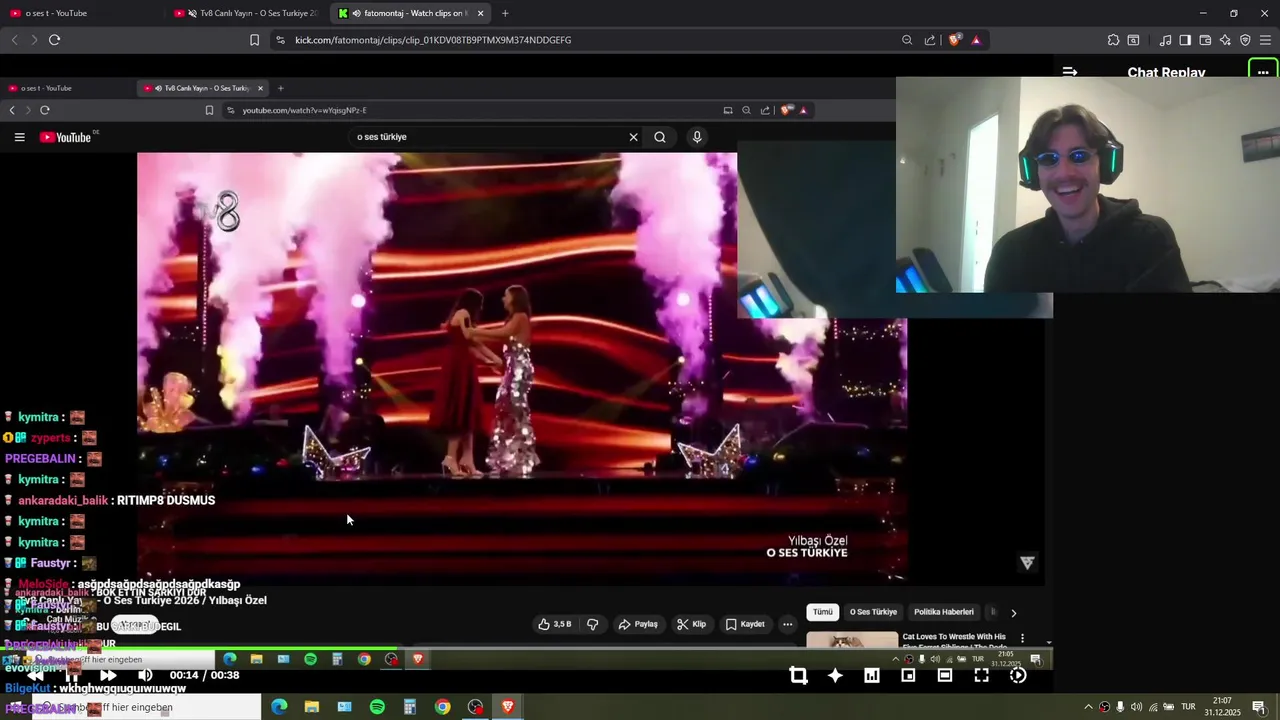Clear the YouTube search text

click(633, 137)
